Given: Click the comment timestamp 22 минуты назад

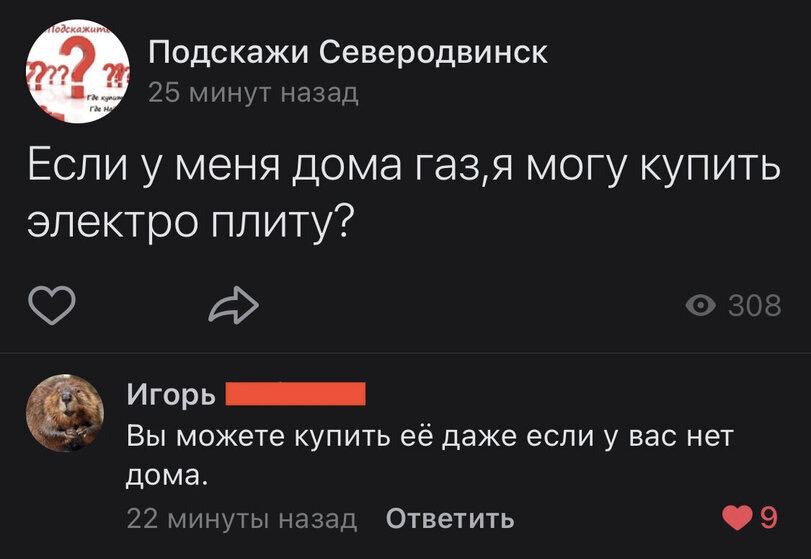Looking at the screenshot, I should 241,518.
